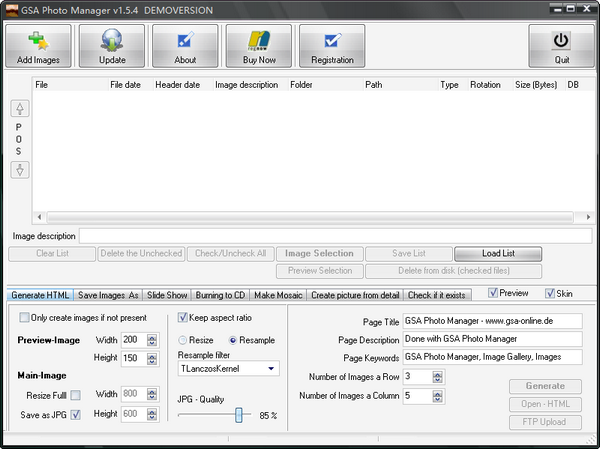Image resolution: width=600 pixels, height=449 pixels.
Task: Open the About dialog icon
Action: (185, 42)
